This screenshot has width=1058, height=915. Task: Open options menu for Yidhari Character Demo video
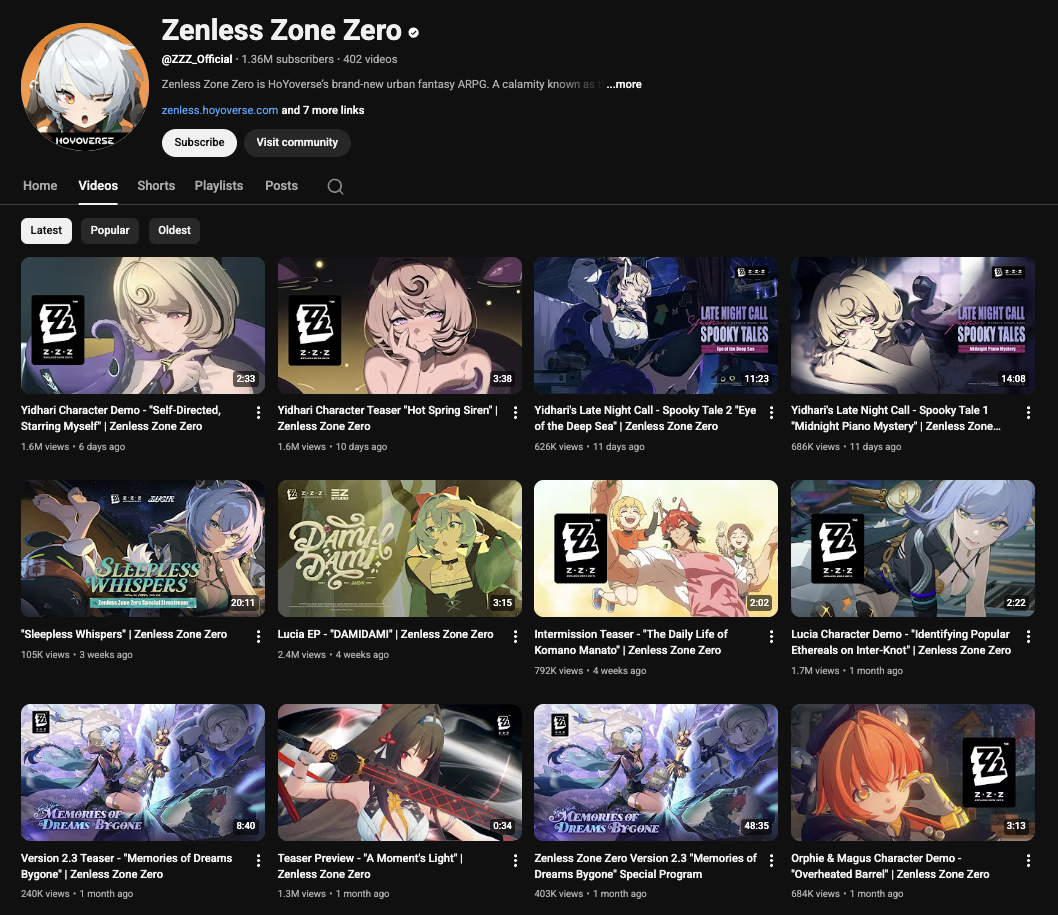click(x=258, y=412)
